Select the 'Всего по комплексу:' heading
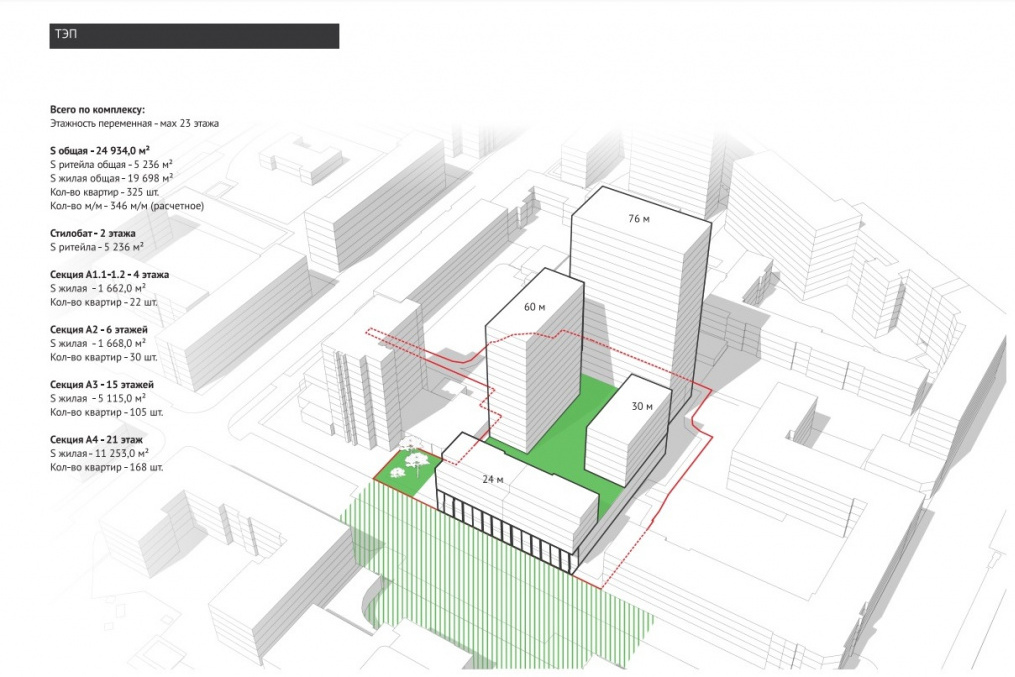The width and height of the screenshot is (1015, 677). point(97,108)
